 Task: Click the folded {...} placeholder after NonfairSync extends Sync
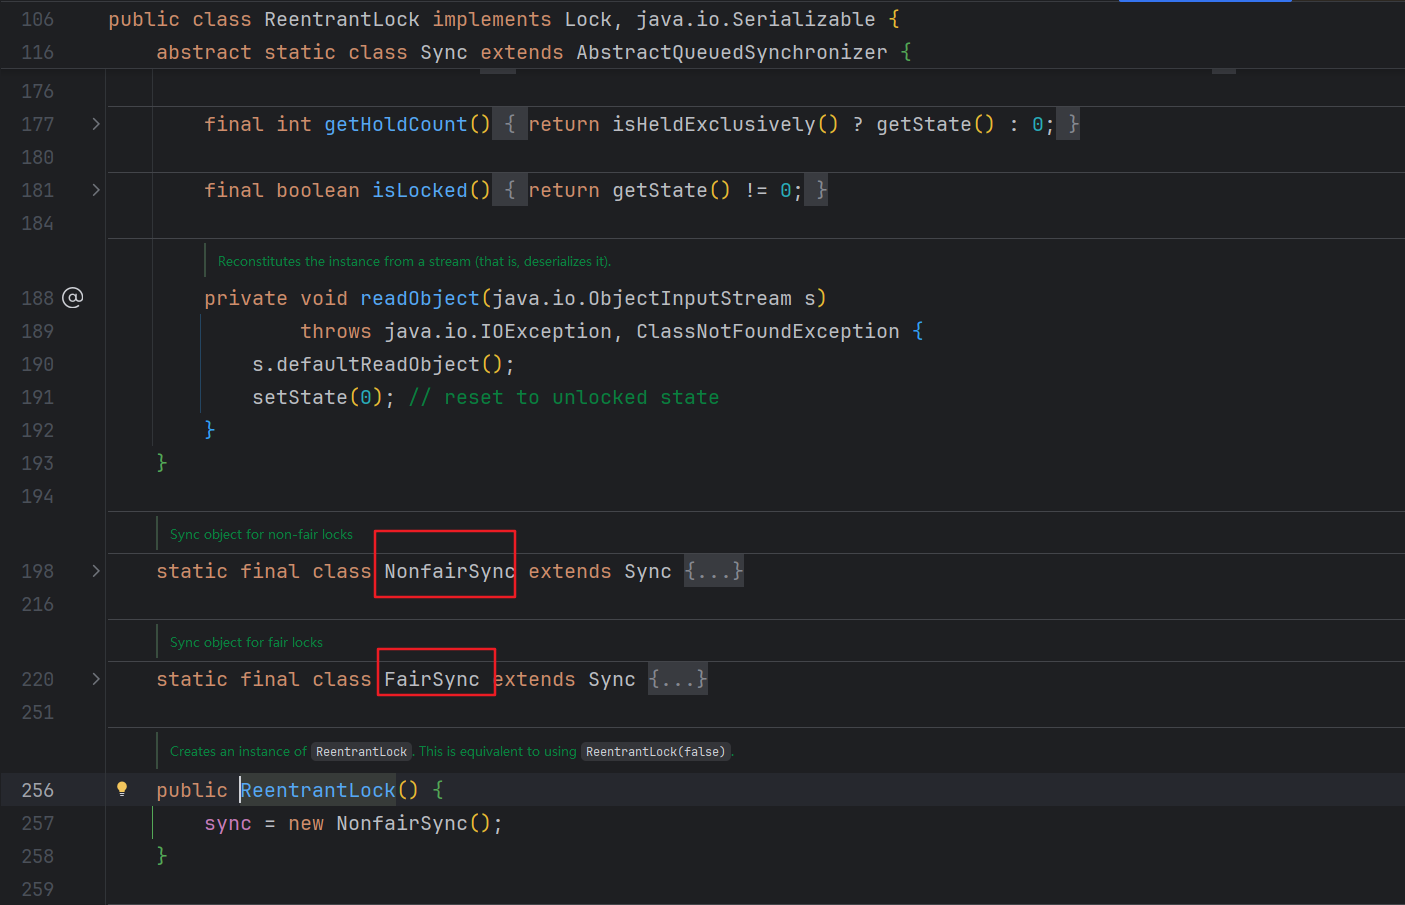(713, 571)
